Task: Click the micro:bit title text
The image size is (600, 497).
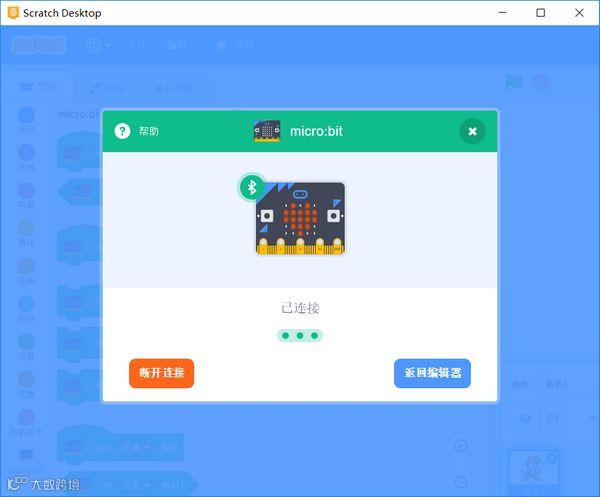Action: click(316, 131)
